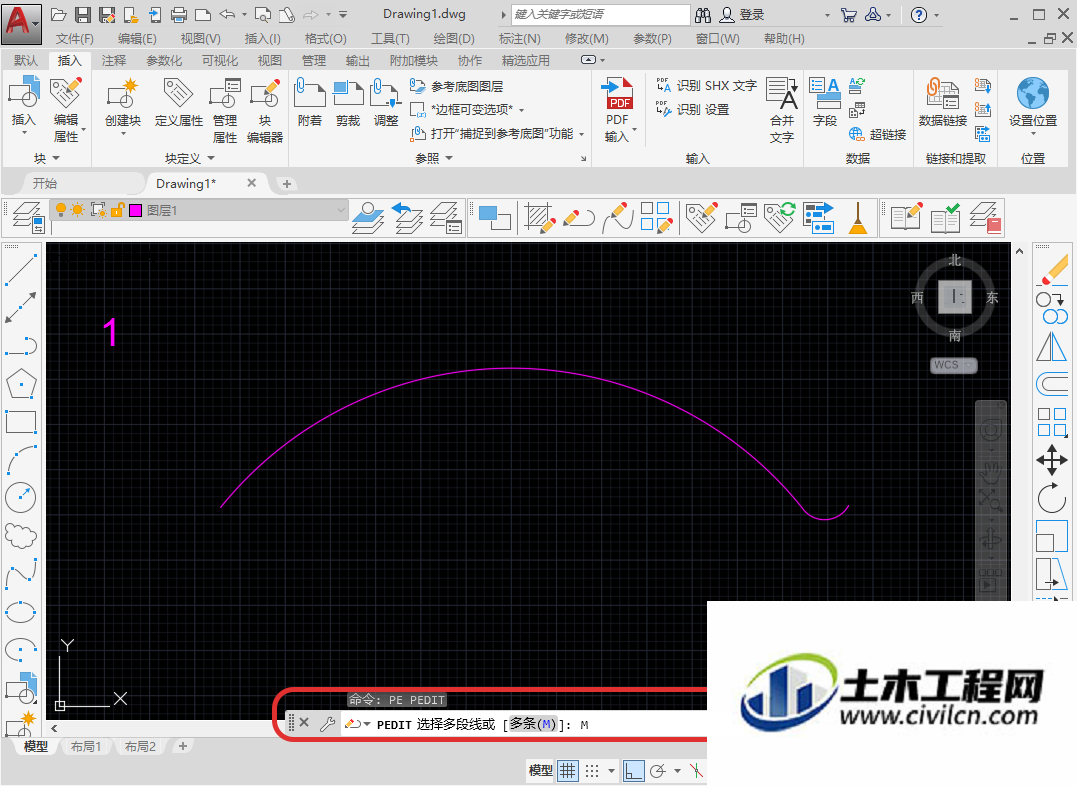Screen dimensions: 1077x786
Task: Click the Offset tool in the modify toolbar
Action: [x=1052, y=384]
